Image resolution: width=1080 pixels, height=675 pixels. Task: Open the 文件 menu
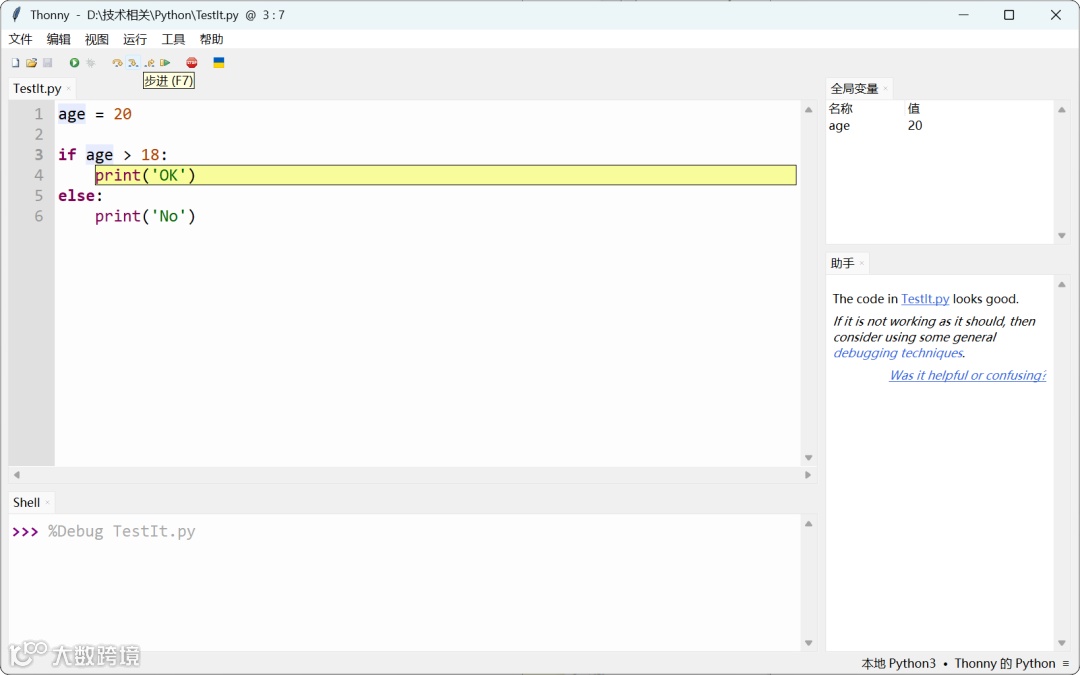tap(21, 39)
